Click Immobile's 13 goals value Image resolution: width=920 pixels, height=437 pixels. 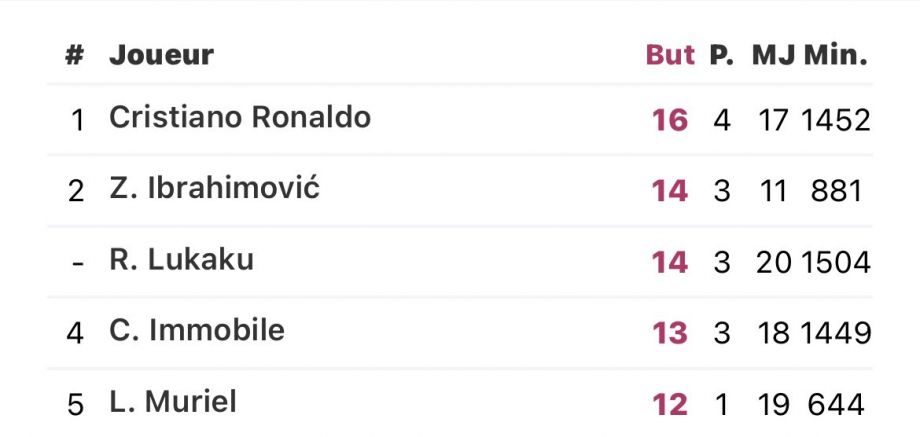tap(669, 333)
